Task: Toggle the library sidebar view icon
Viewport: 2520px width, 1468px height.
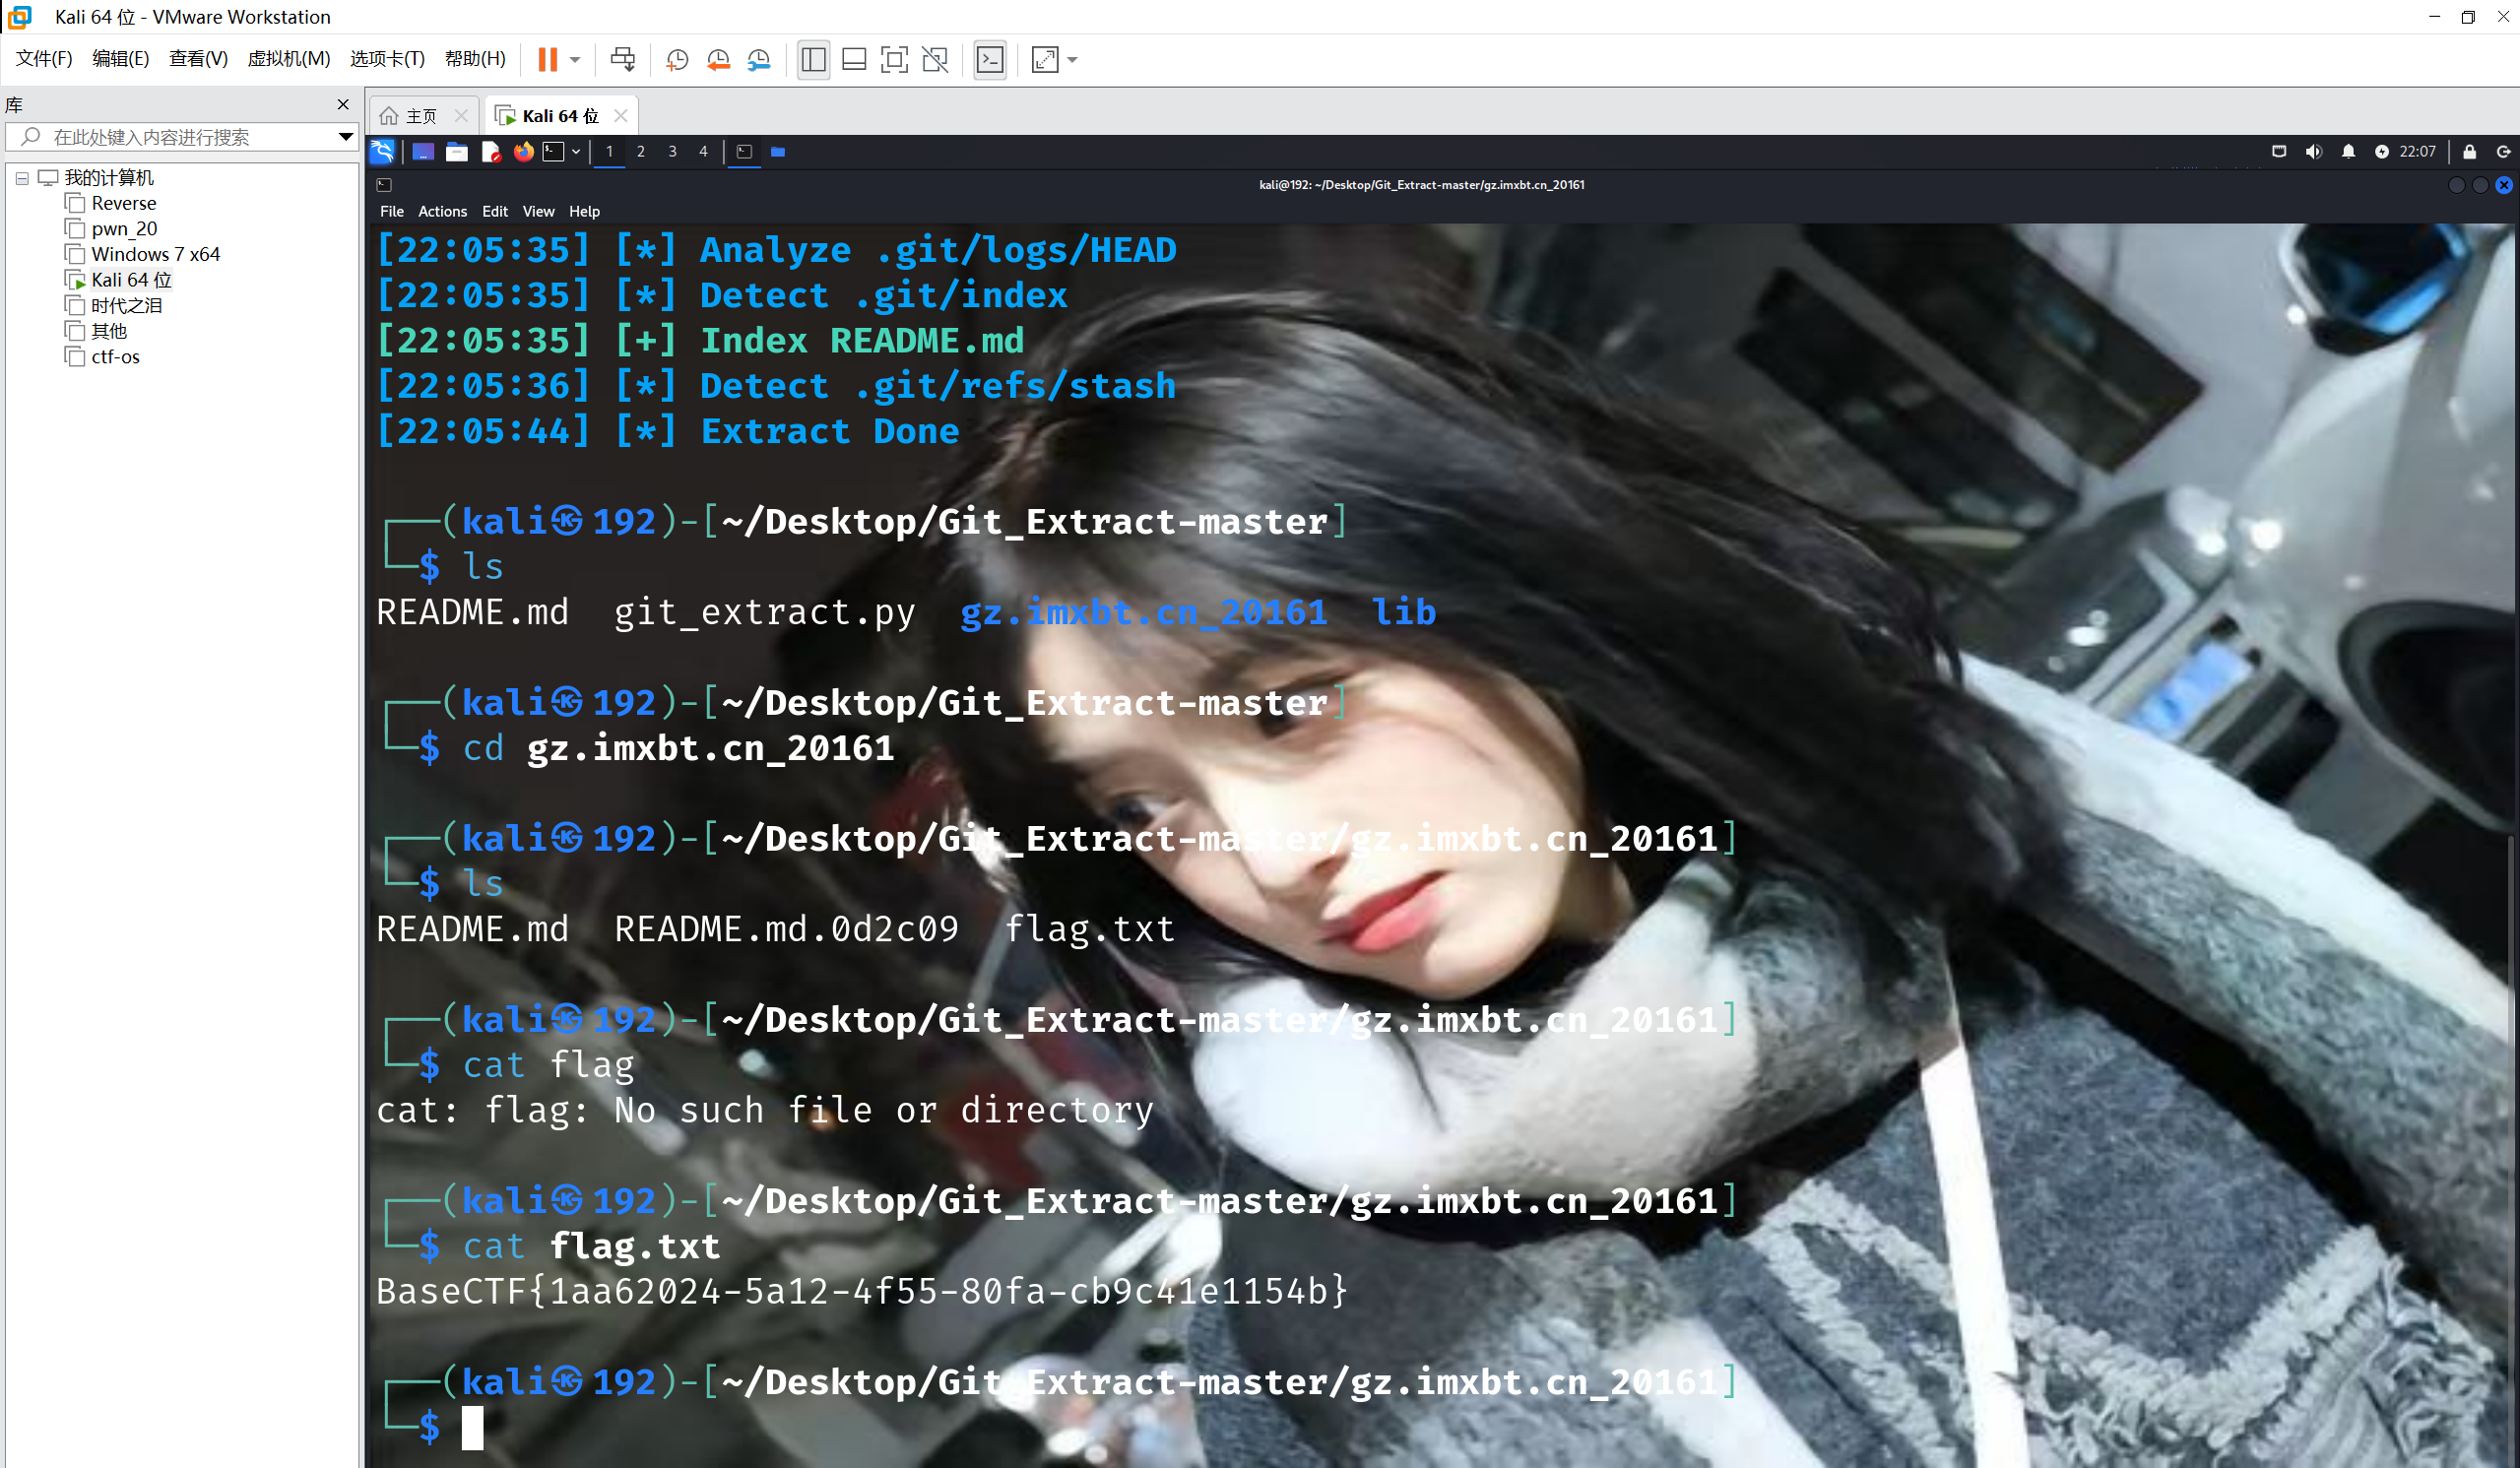Action: [813, 60]
